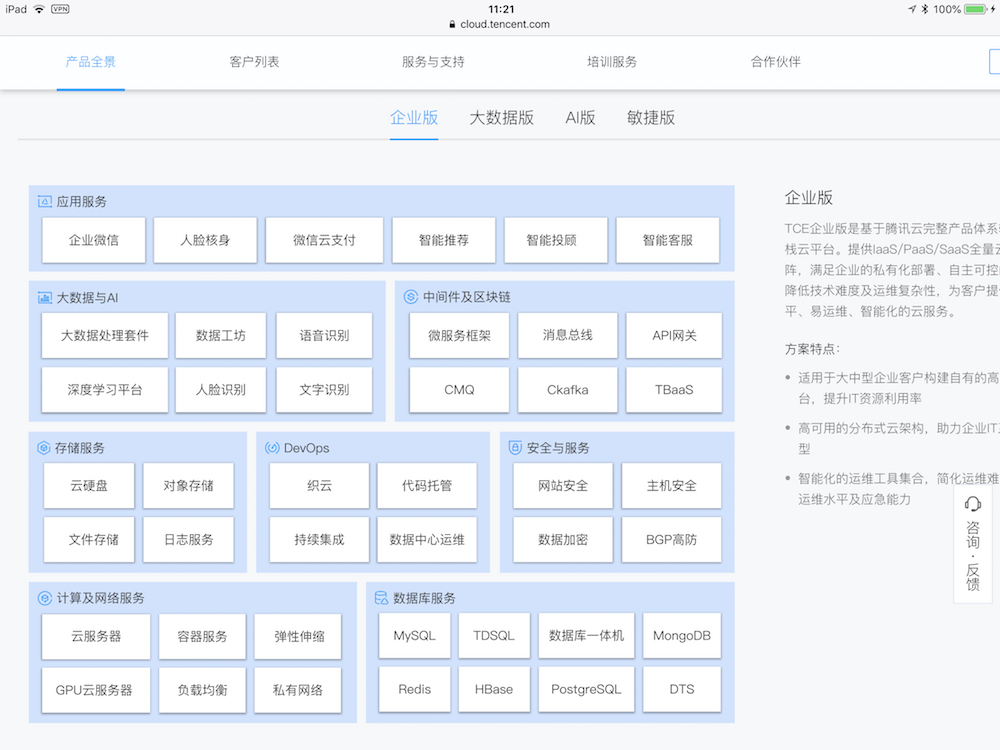1000x750 pixels.
Task: Open the 消息总线 product card
Action: (568, 335)
